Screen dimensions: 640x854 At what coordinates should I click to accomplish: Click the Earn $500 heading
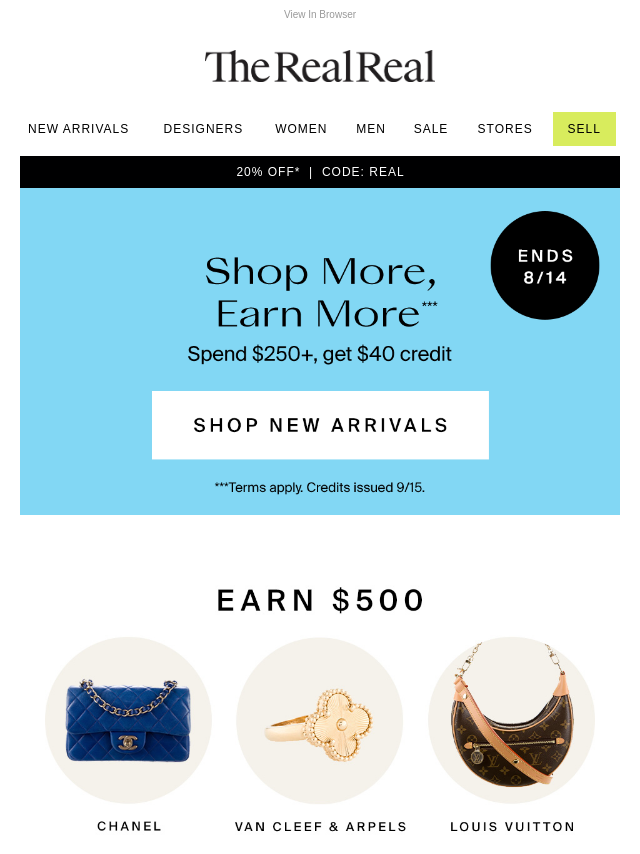pos(320,601)
